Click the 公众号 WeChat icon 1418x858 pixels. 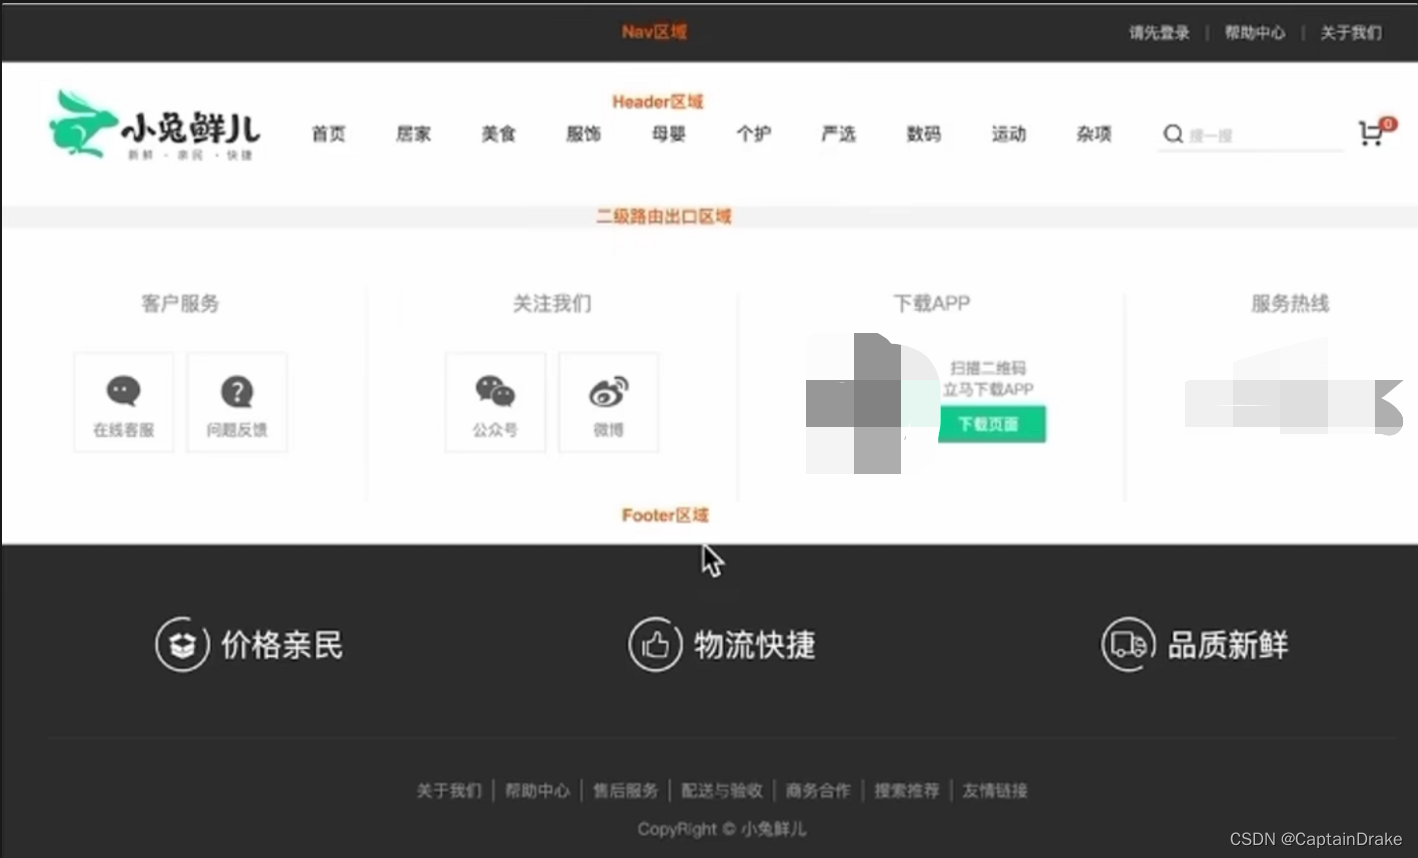(x=495, y=391)
